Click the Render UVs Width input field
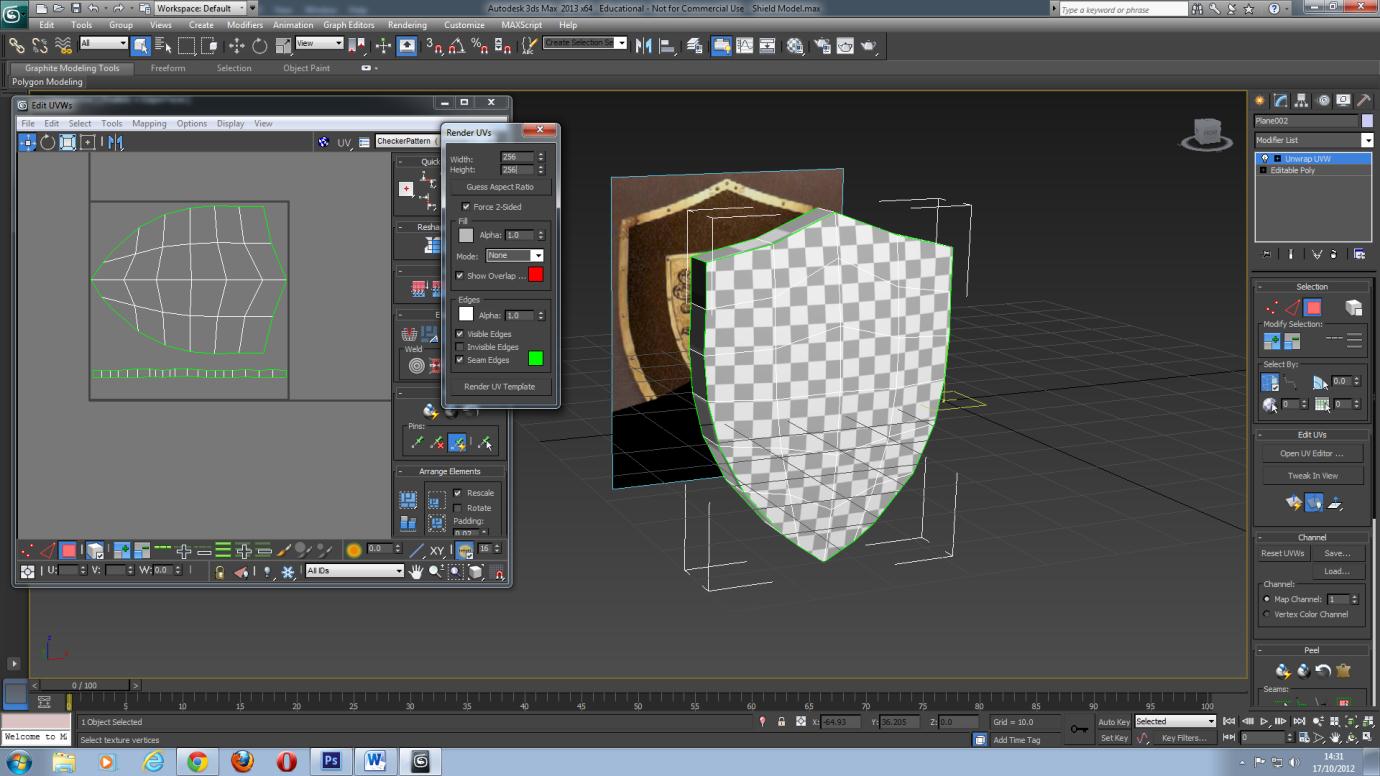Image resolution: width=1380 pixels, height=776 pixels. [x=518, y=158]
